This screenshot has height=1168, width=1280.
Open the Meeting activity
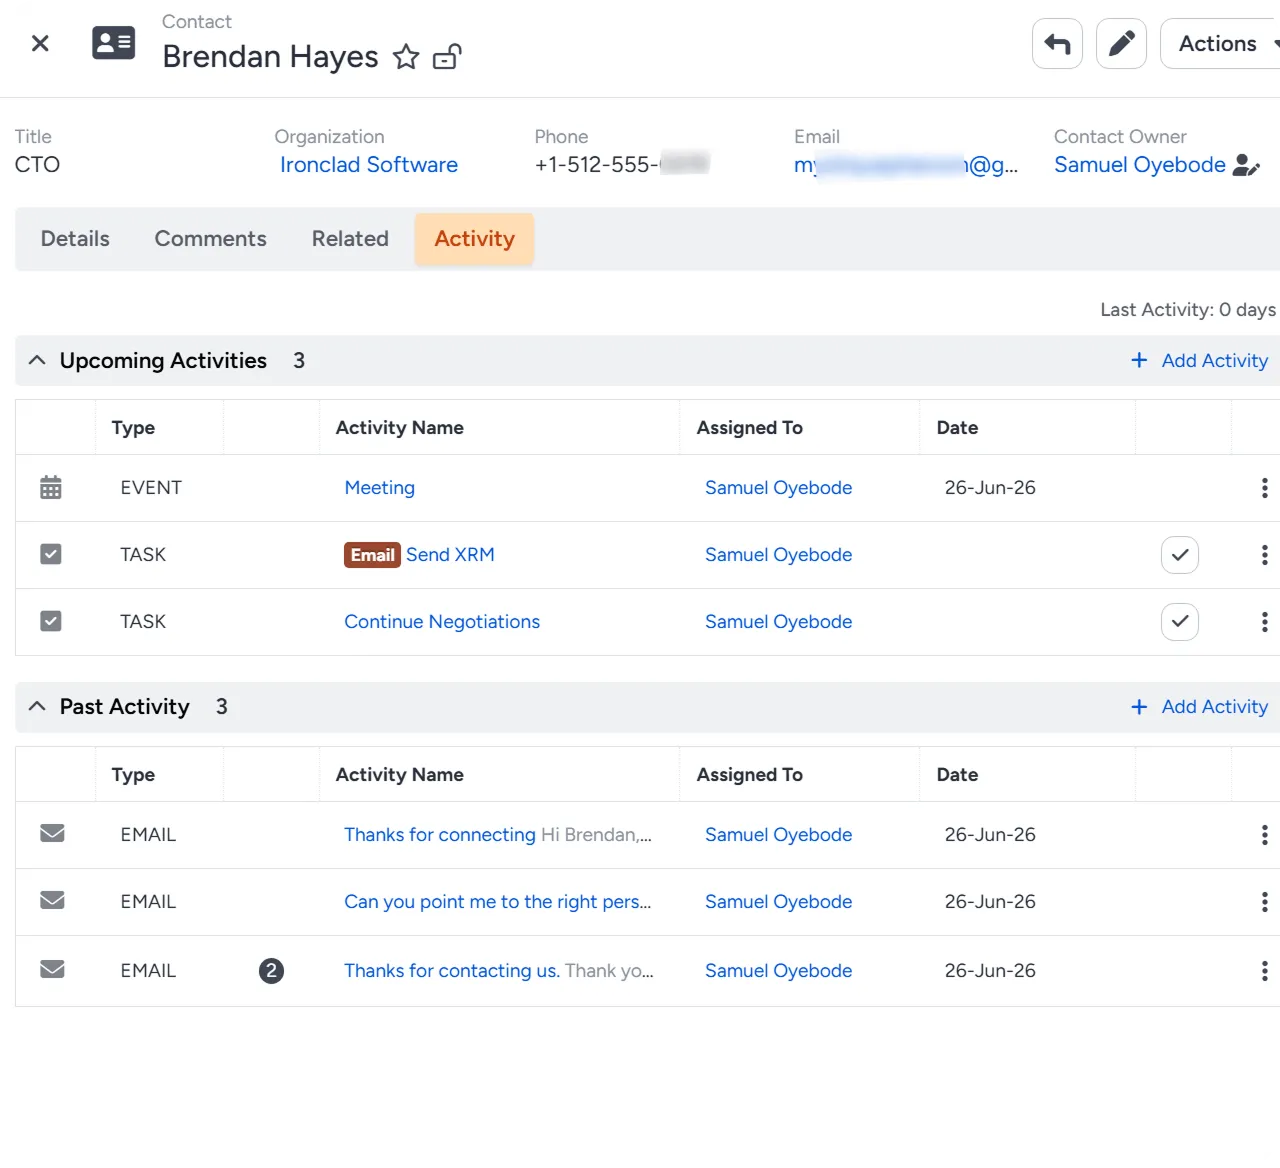(x=380, y=488)
